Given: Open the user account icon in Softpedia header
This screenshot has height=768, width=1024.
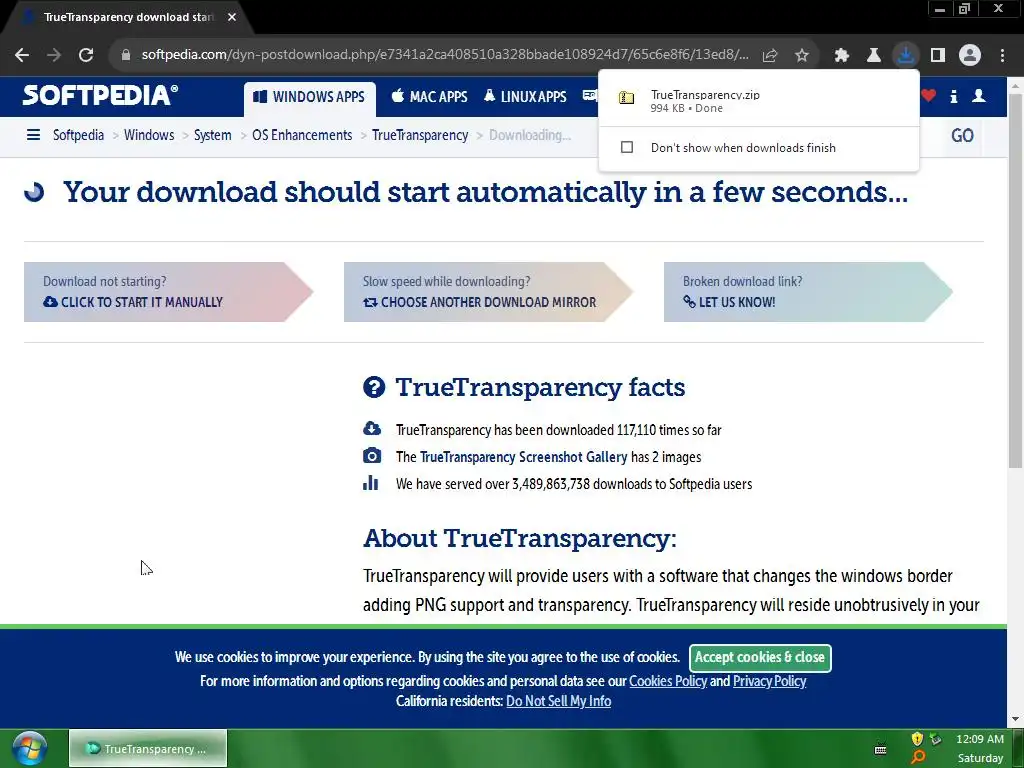Looking at the screenshot, I should click(x=979, y=96).
